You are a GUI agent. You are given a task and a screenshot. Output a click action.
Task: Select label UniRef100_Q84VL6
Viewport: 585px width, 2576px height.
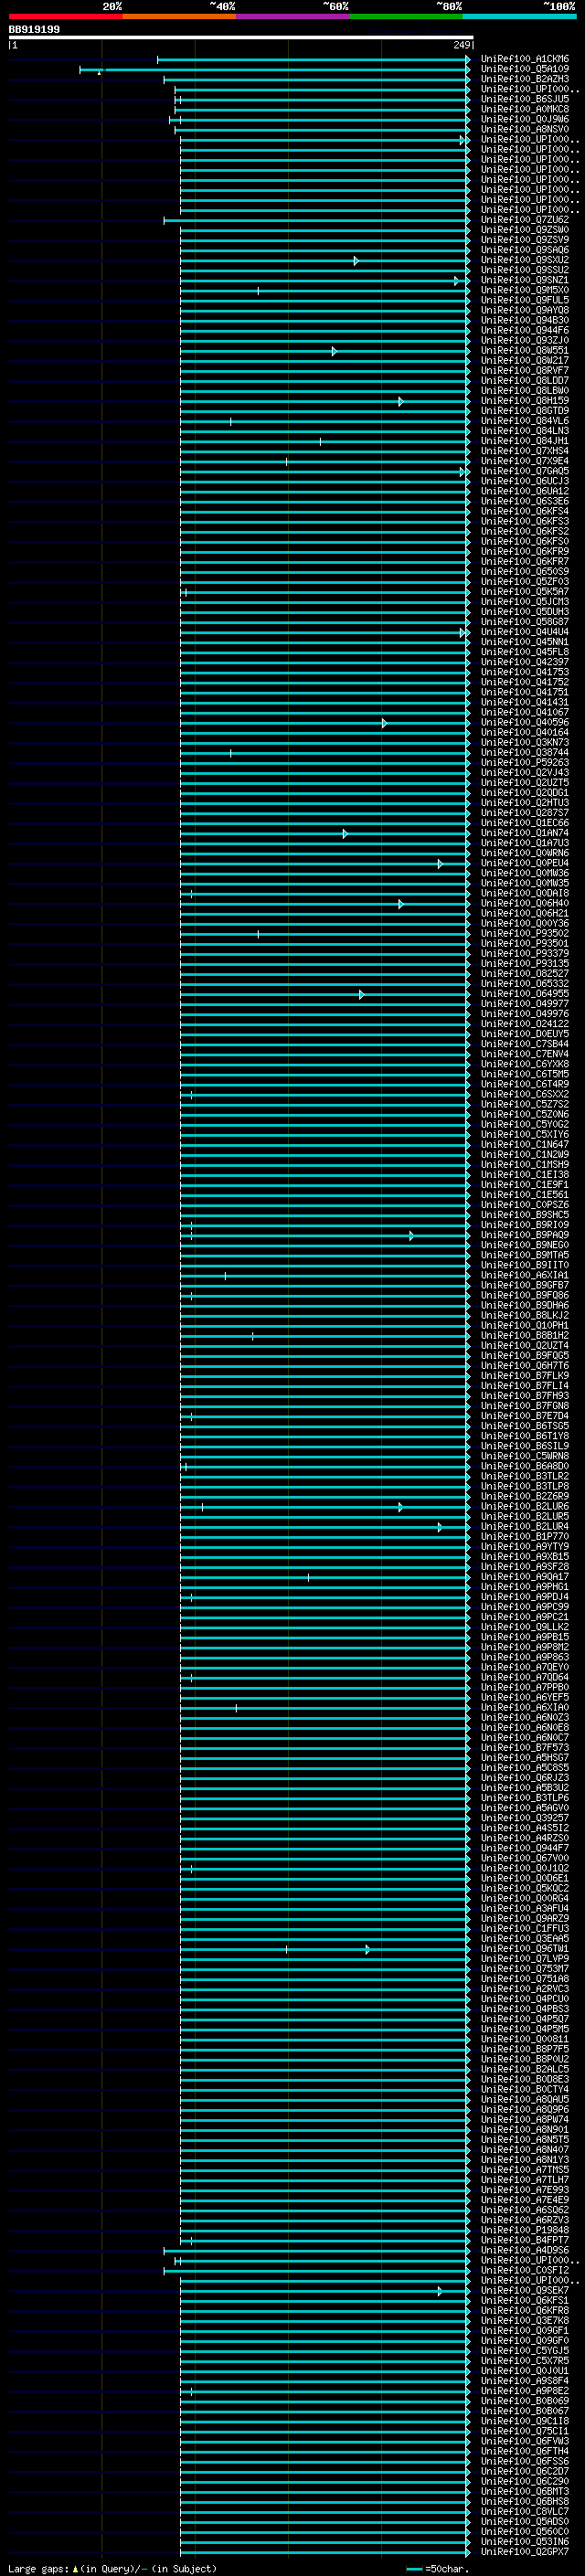525,421
